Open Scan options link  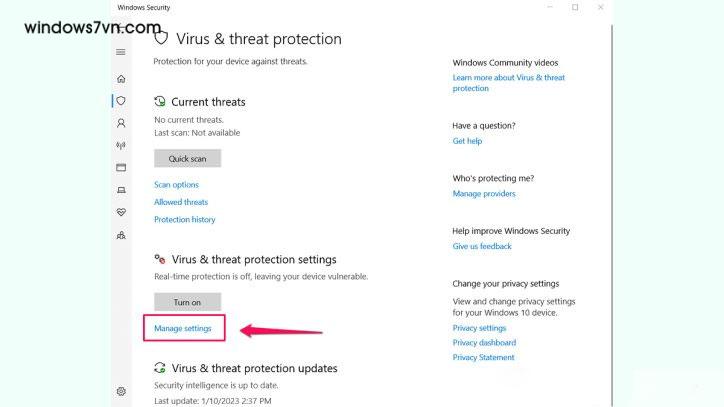pyautogui.click(x=176, y=185)
